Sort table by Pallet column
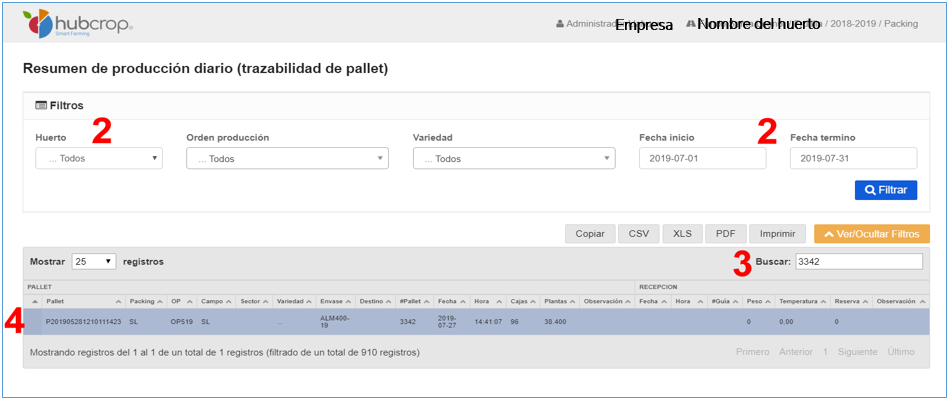Screen dimensions: 950x401 coord(82,301)
